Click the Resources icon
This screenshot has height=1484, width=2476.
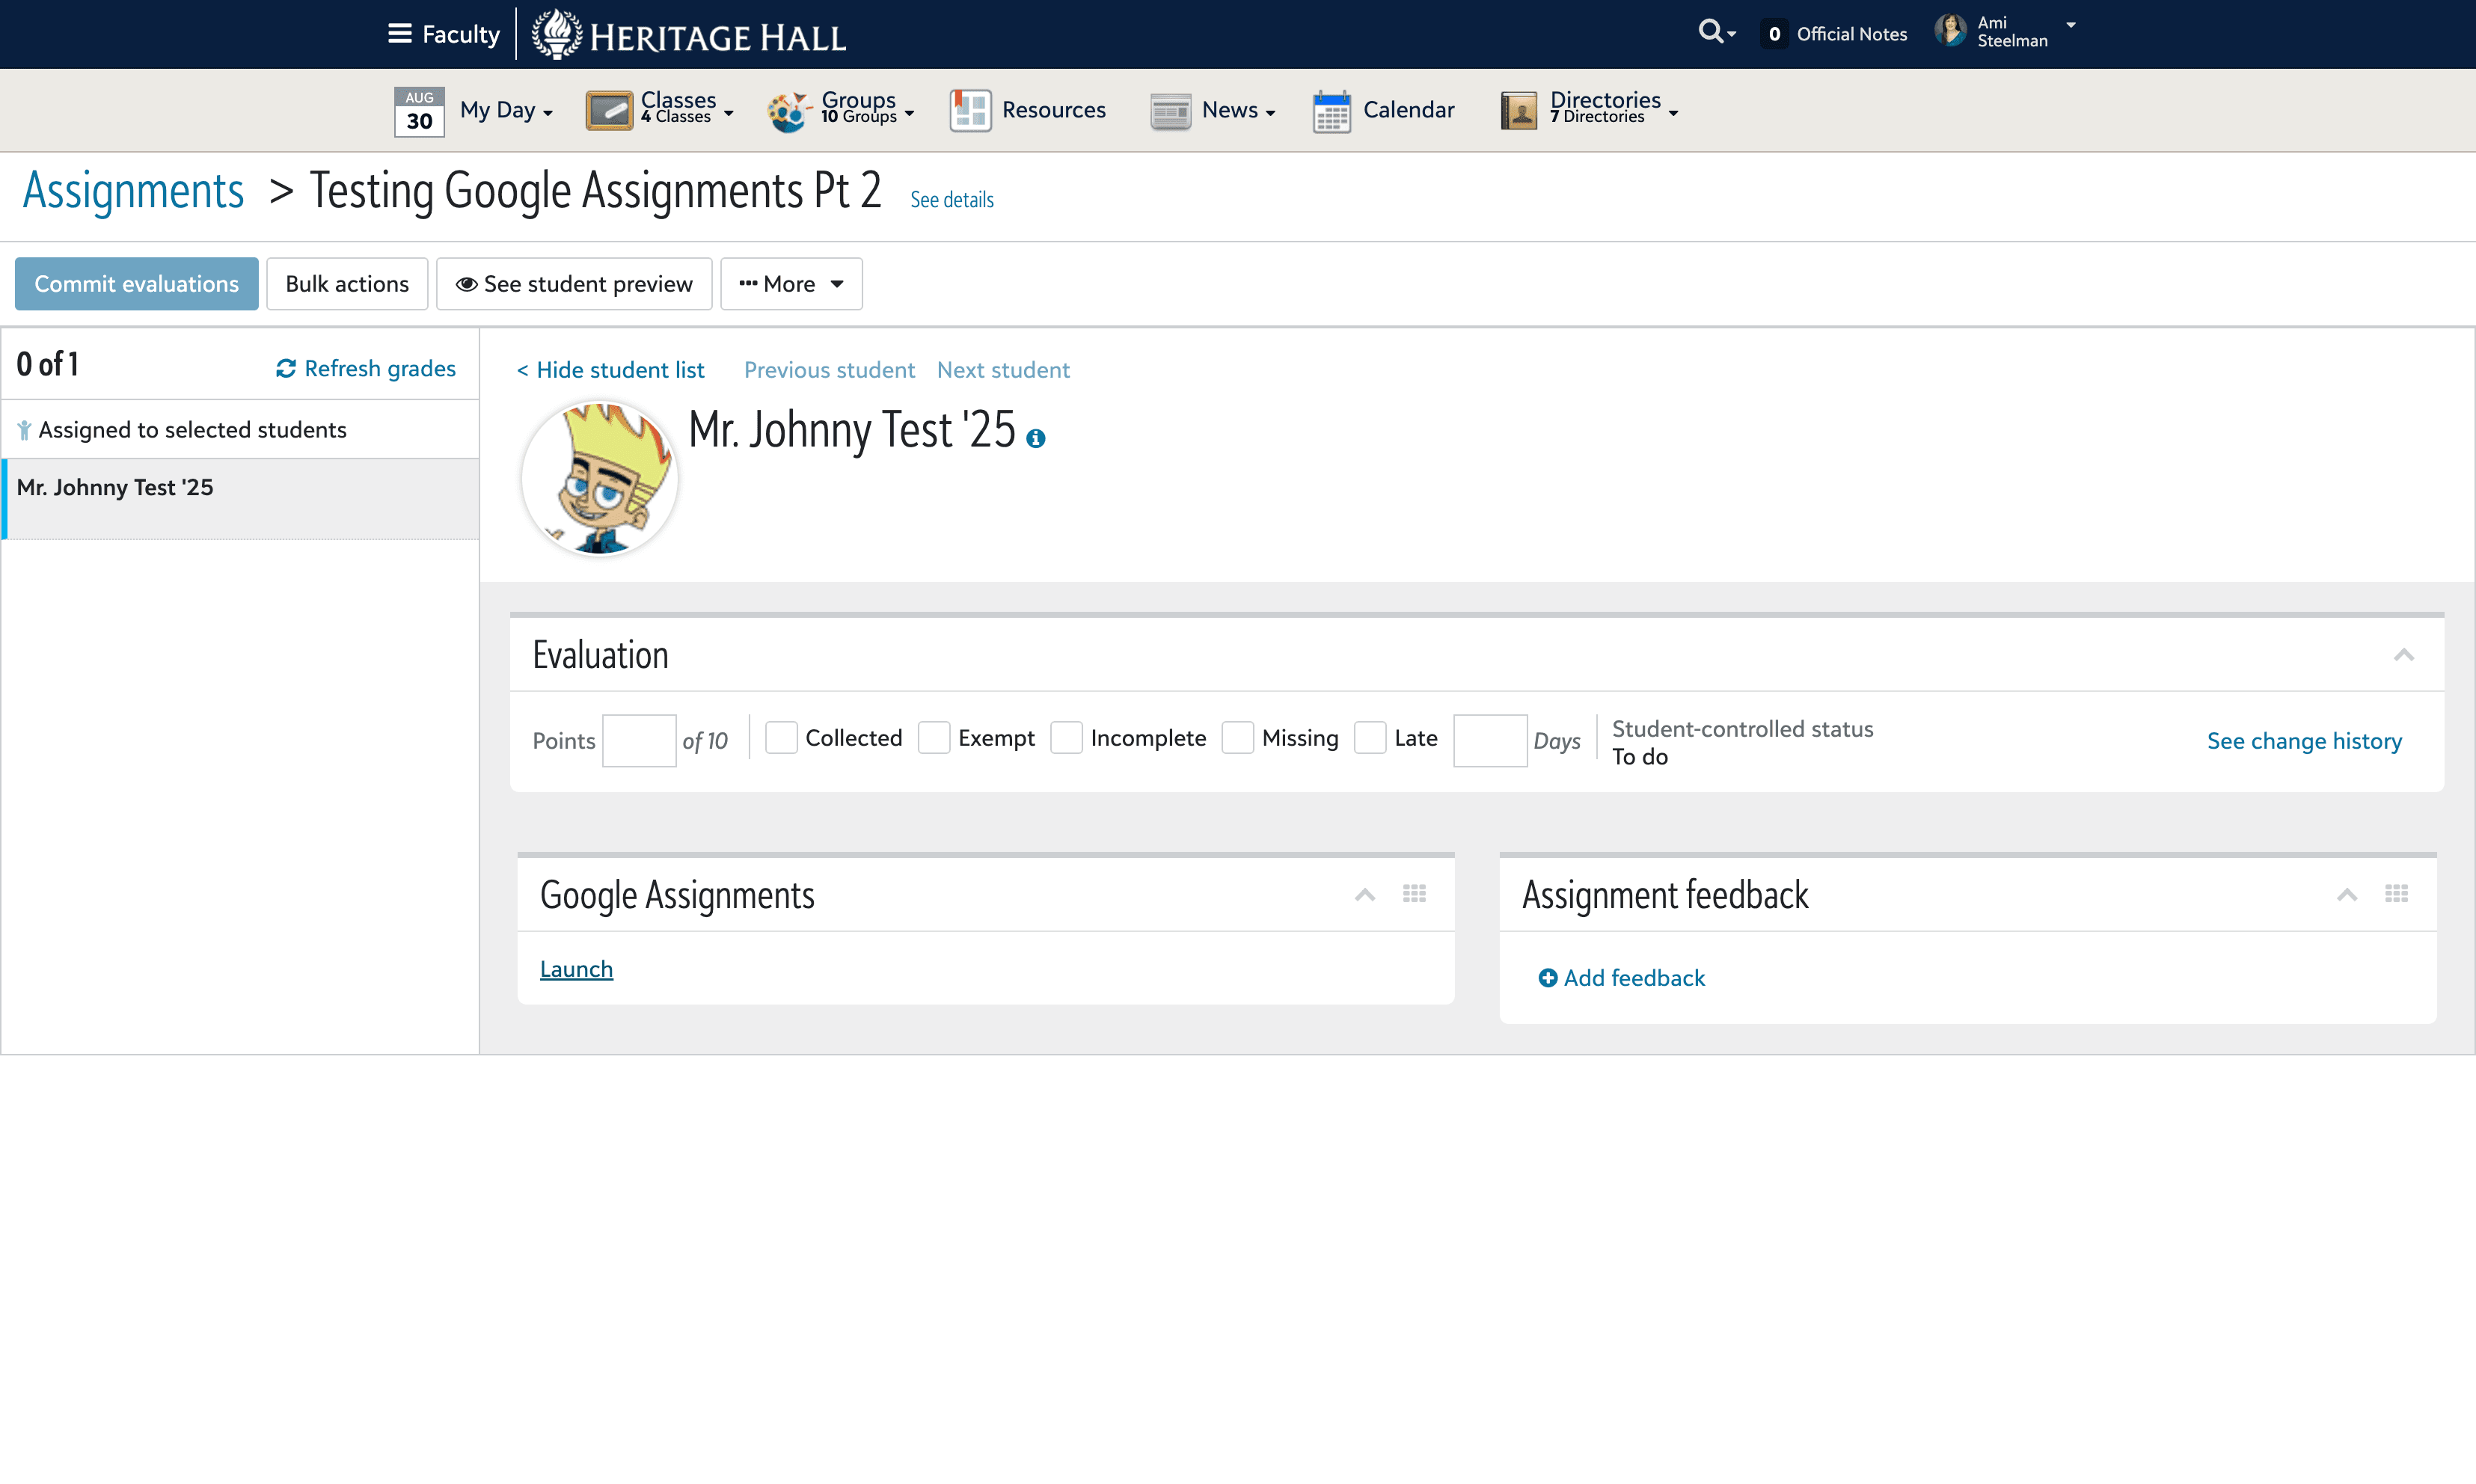click(x=970, y=110)
